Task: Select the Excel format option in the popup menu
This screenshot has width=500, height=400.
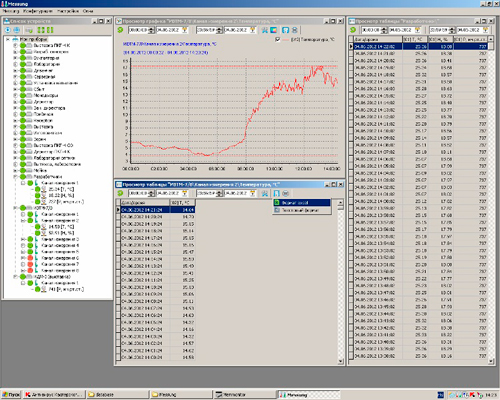Action: [x=302, y=203]
